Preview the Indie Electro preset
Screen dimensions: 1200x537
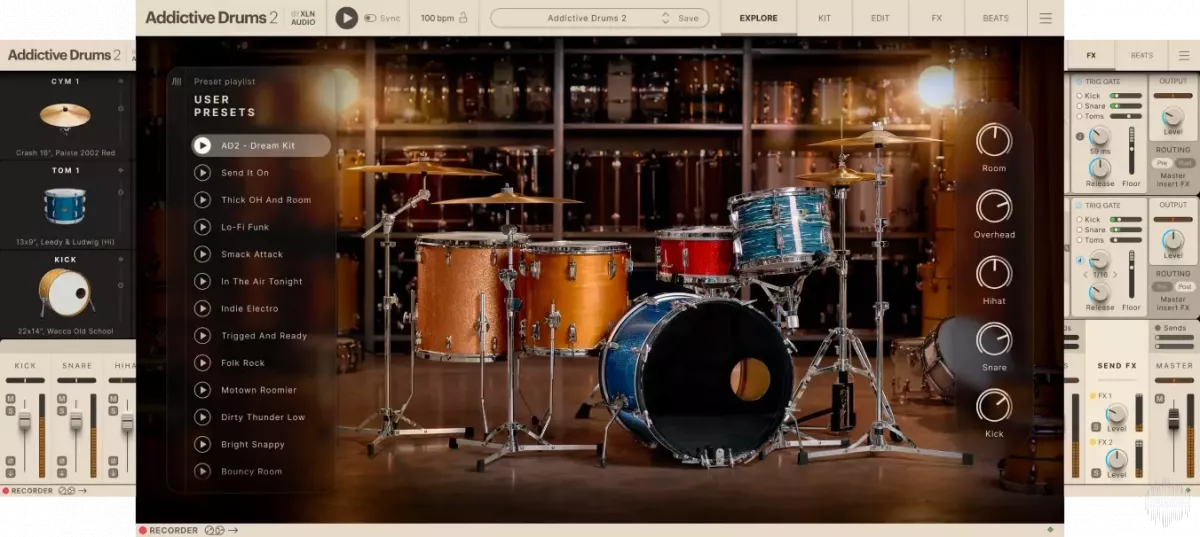click(203, 308)
